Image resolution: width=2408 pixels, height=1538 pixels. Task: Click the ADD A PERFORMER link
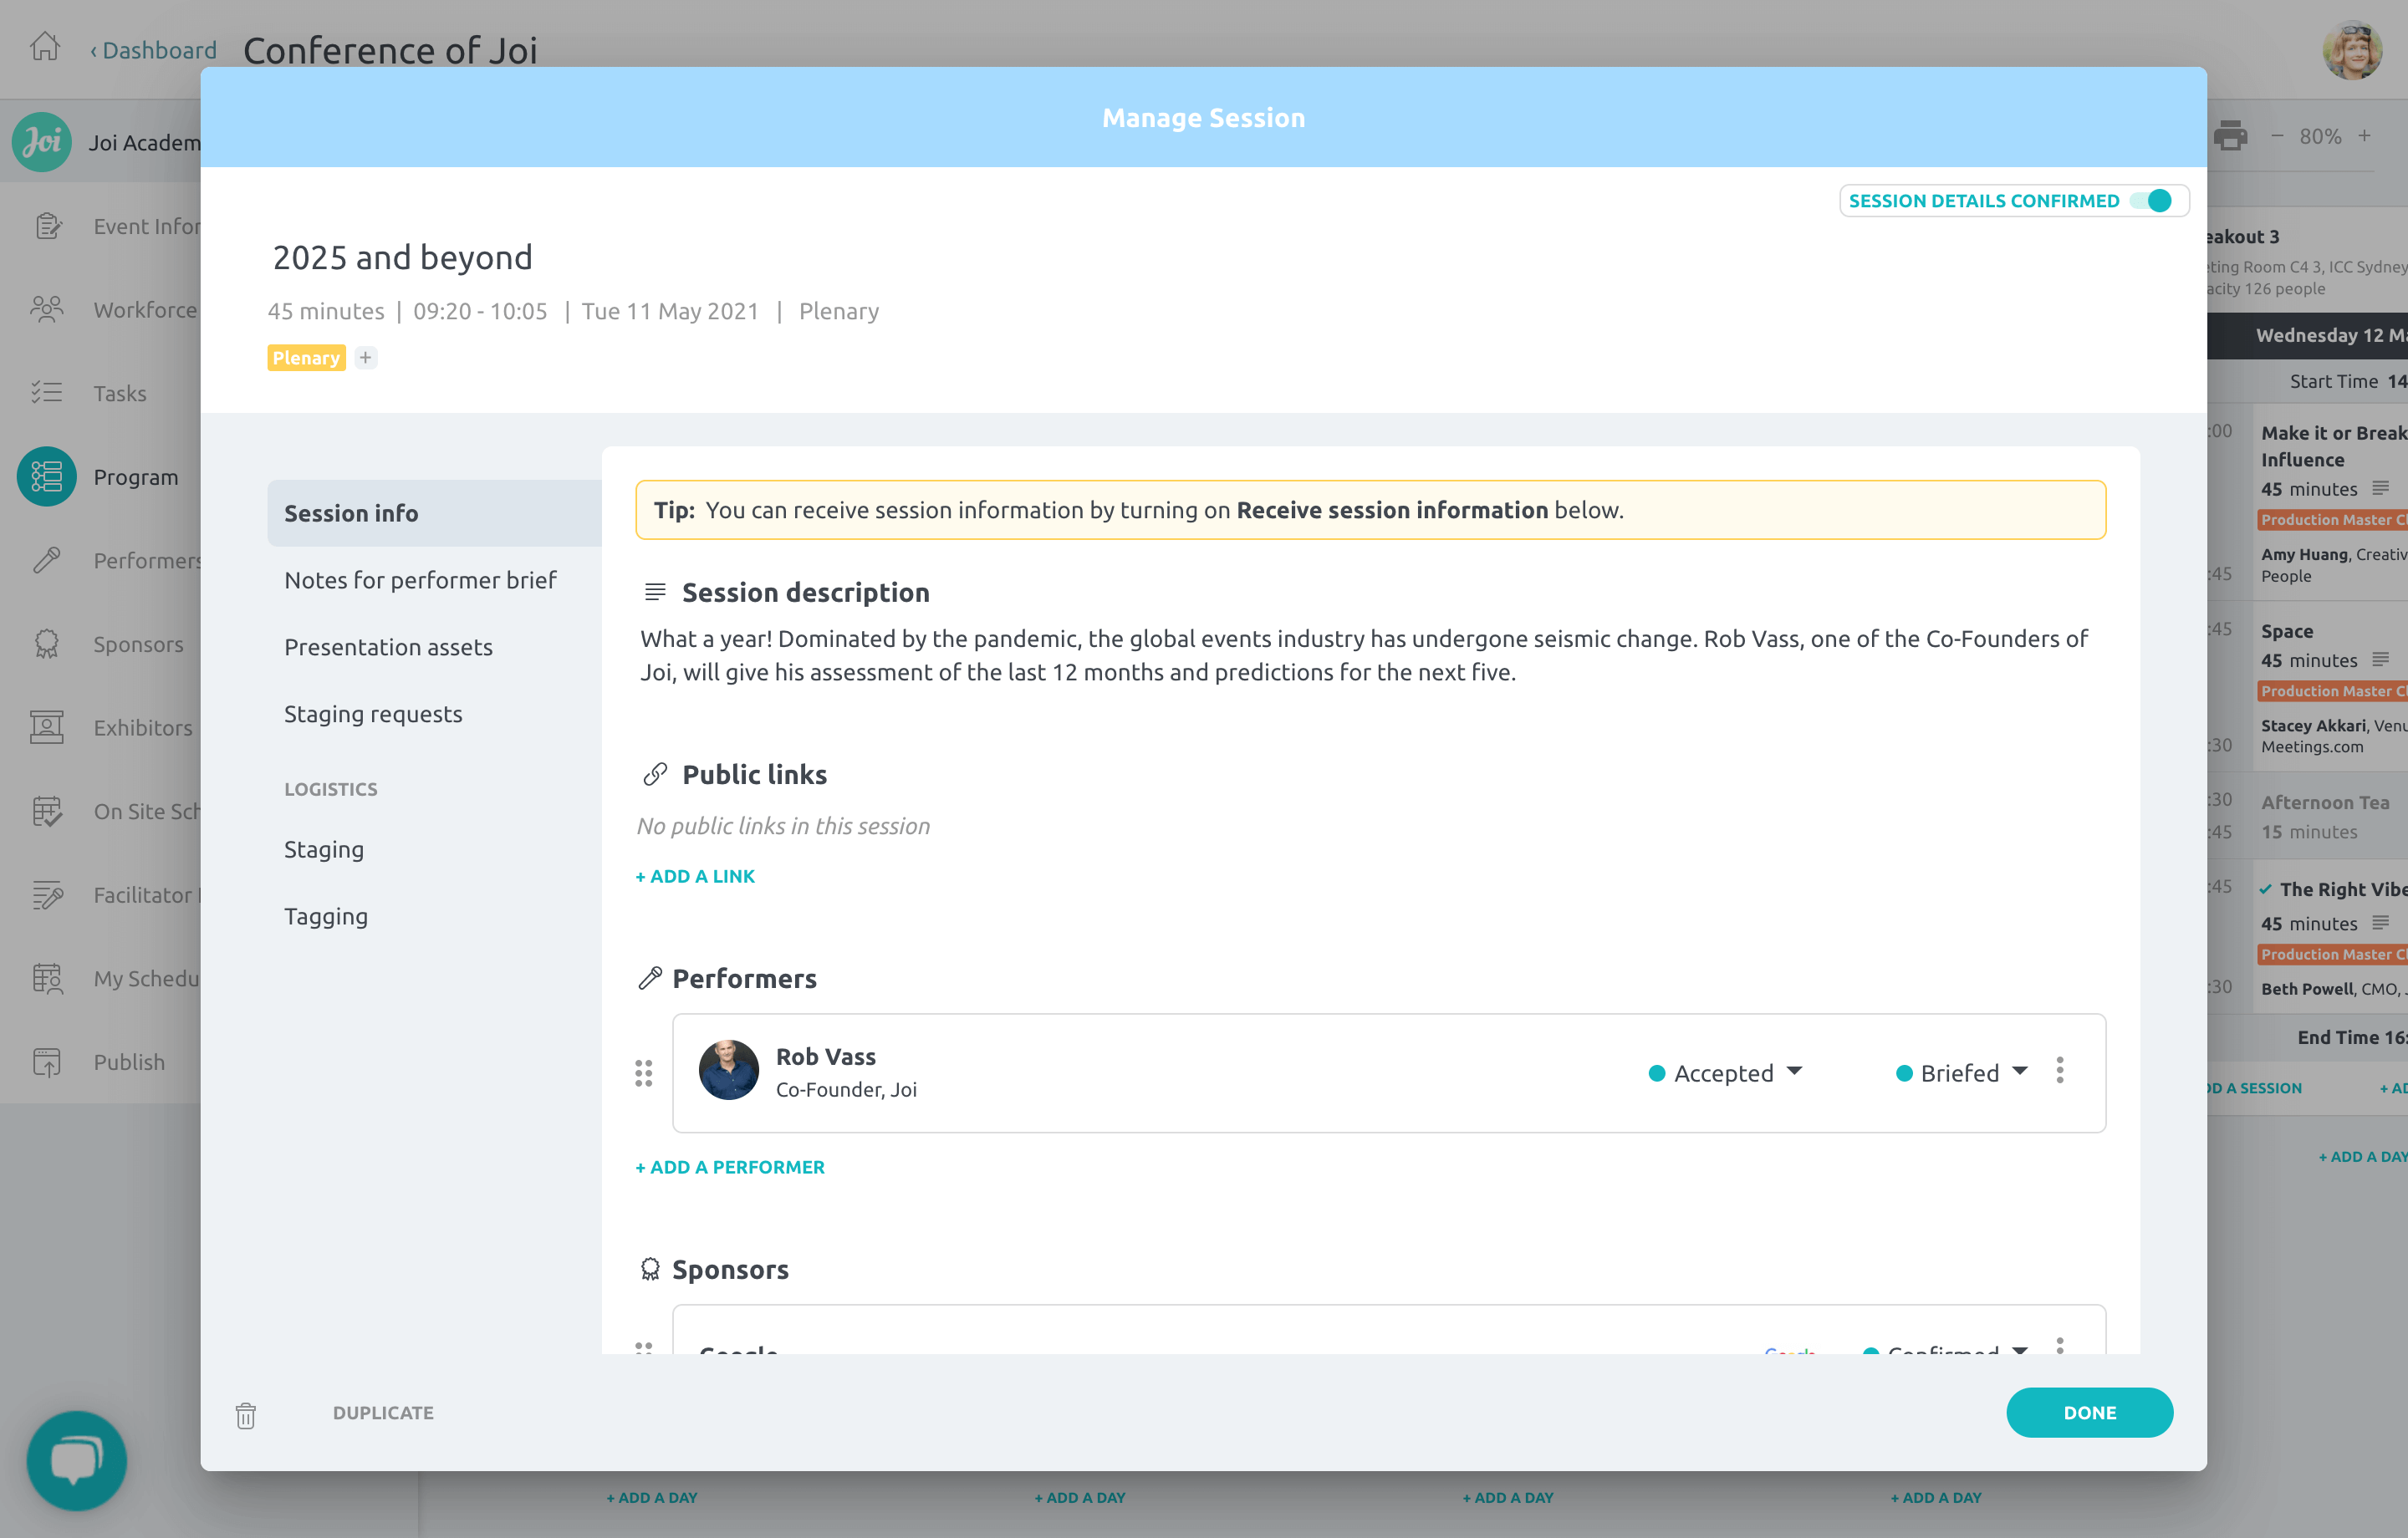coord(730,1166)
